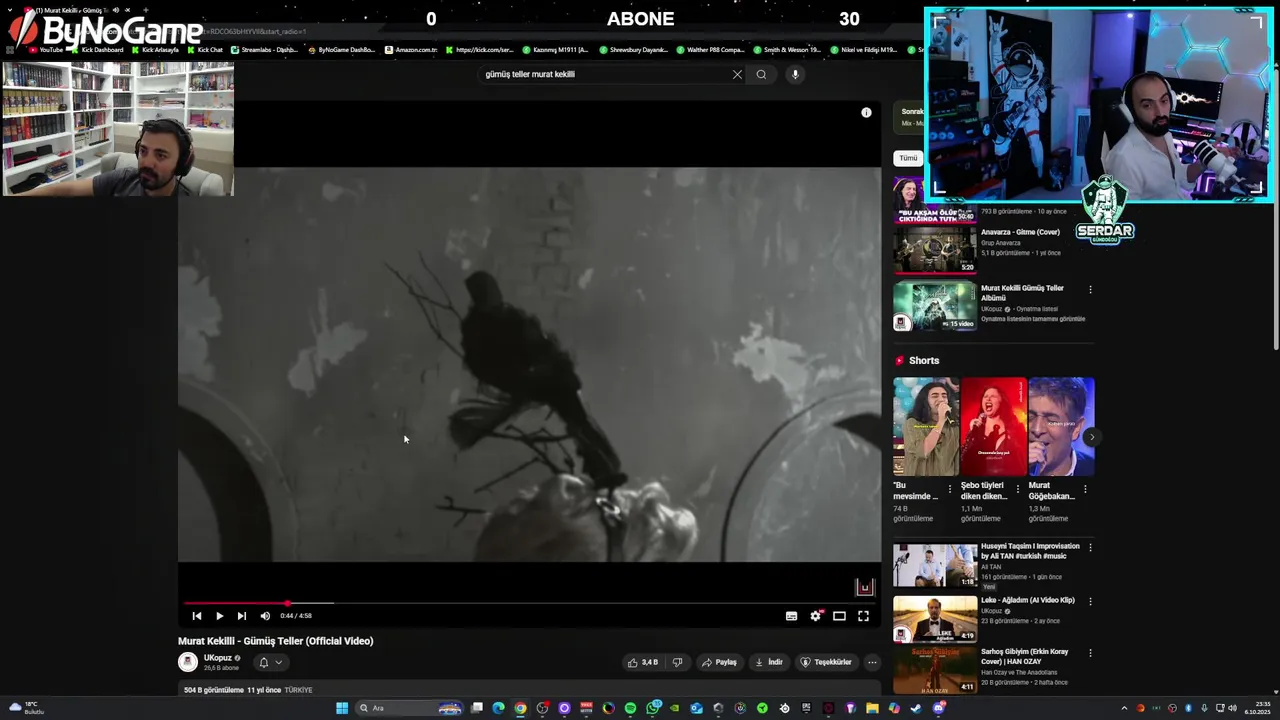The height and width of the screenshot is (720, 1280).
Task: Show next Shorts with arrow
Action: [1092, 437]
